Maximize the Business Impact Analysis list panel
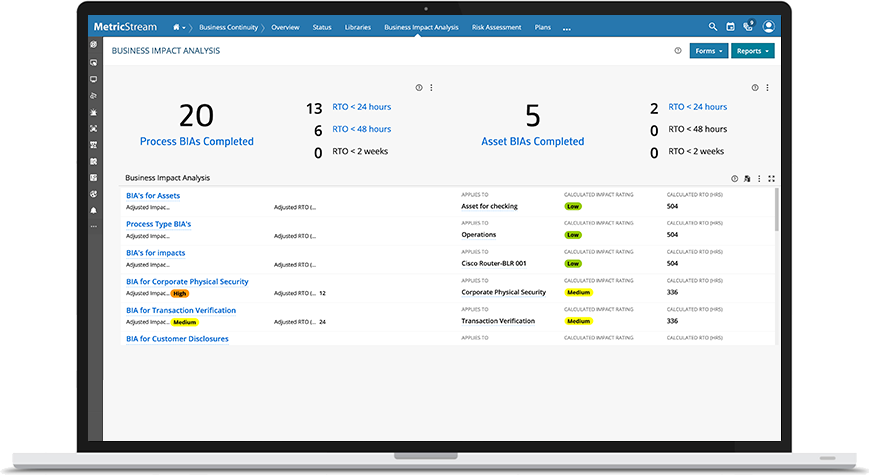This screenshot has width=870, height=475. point(771,179)
